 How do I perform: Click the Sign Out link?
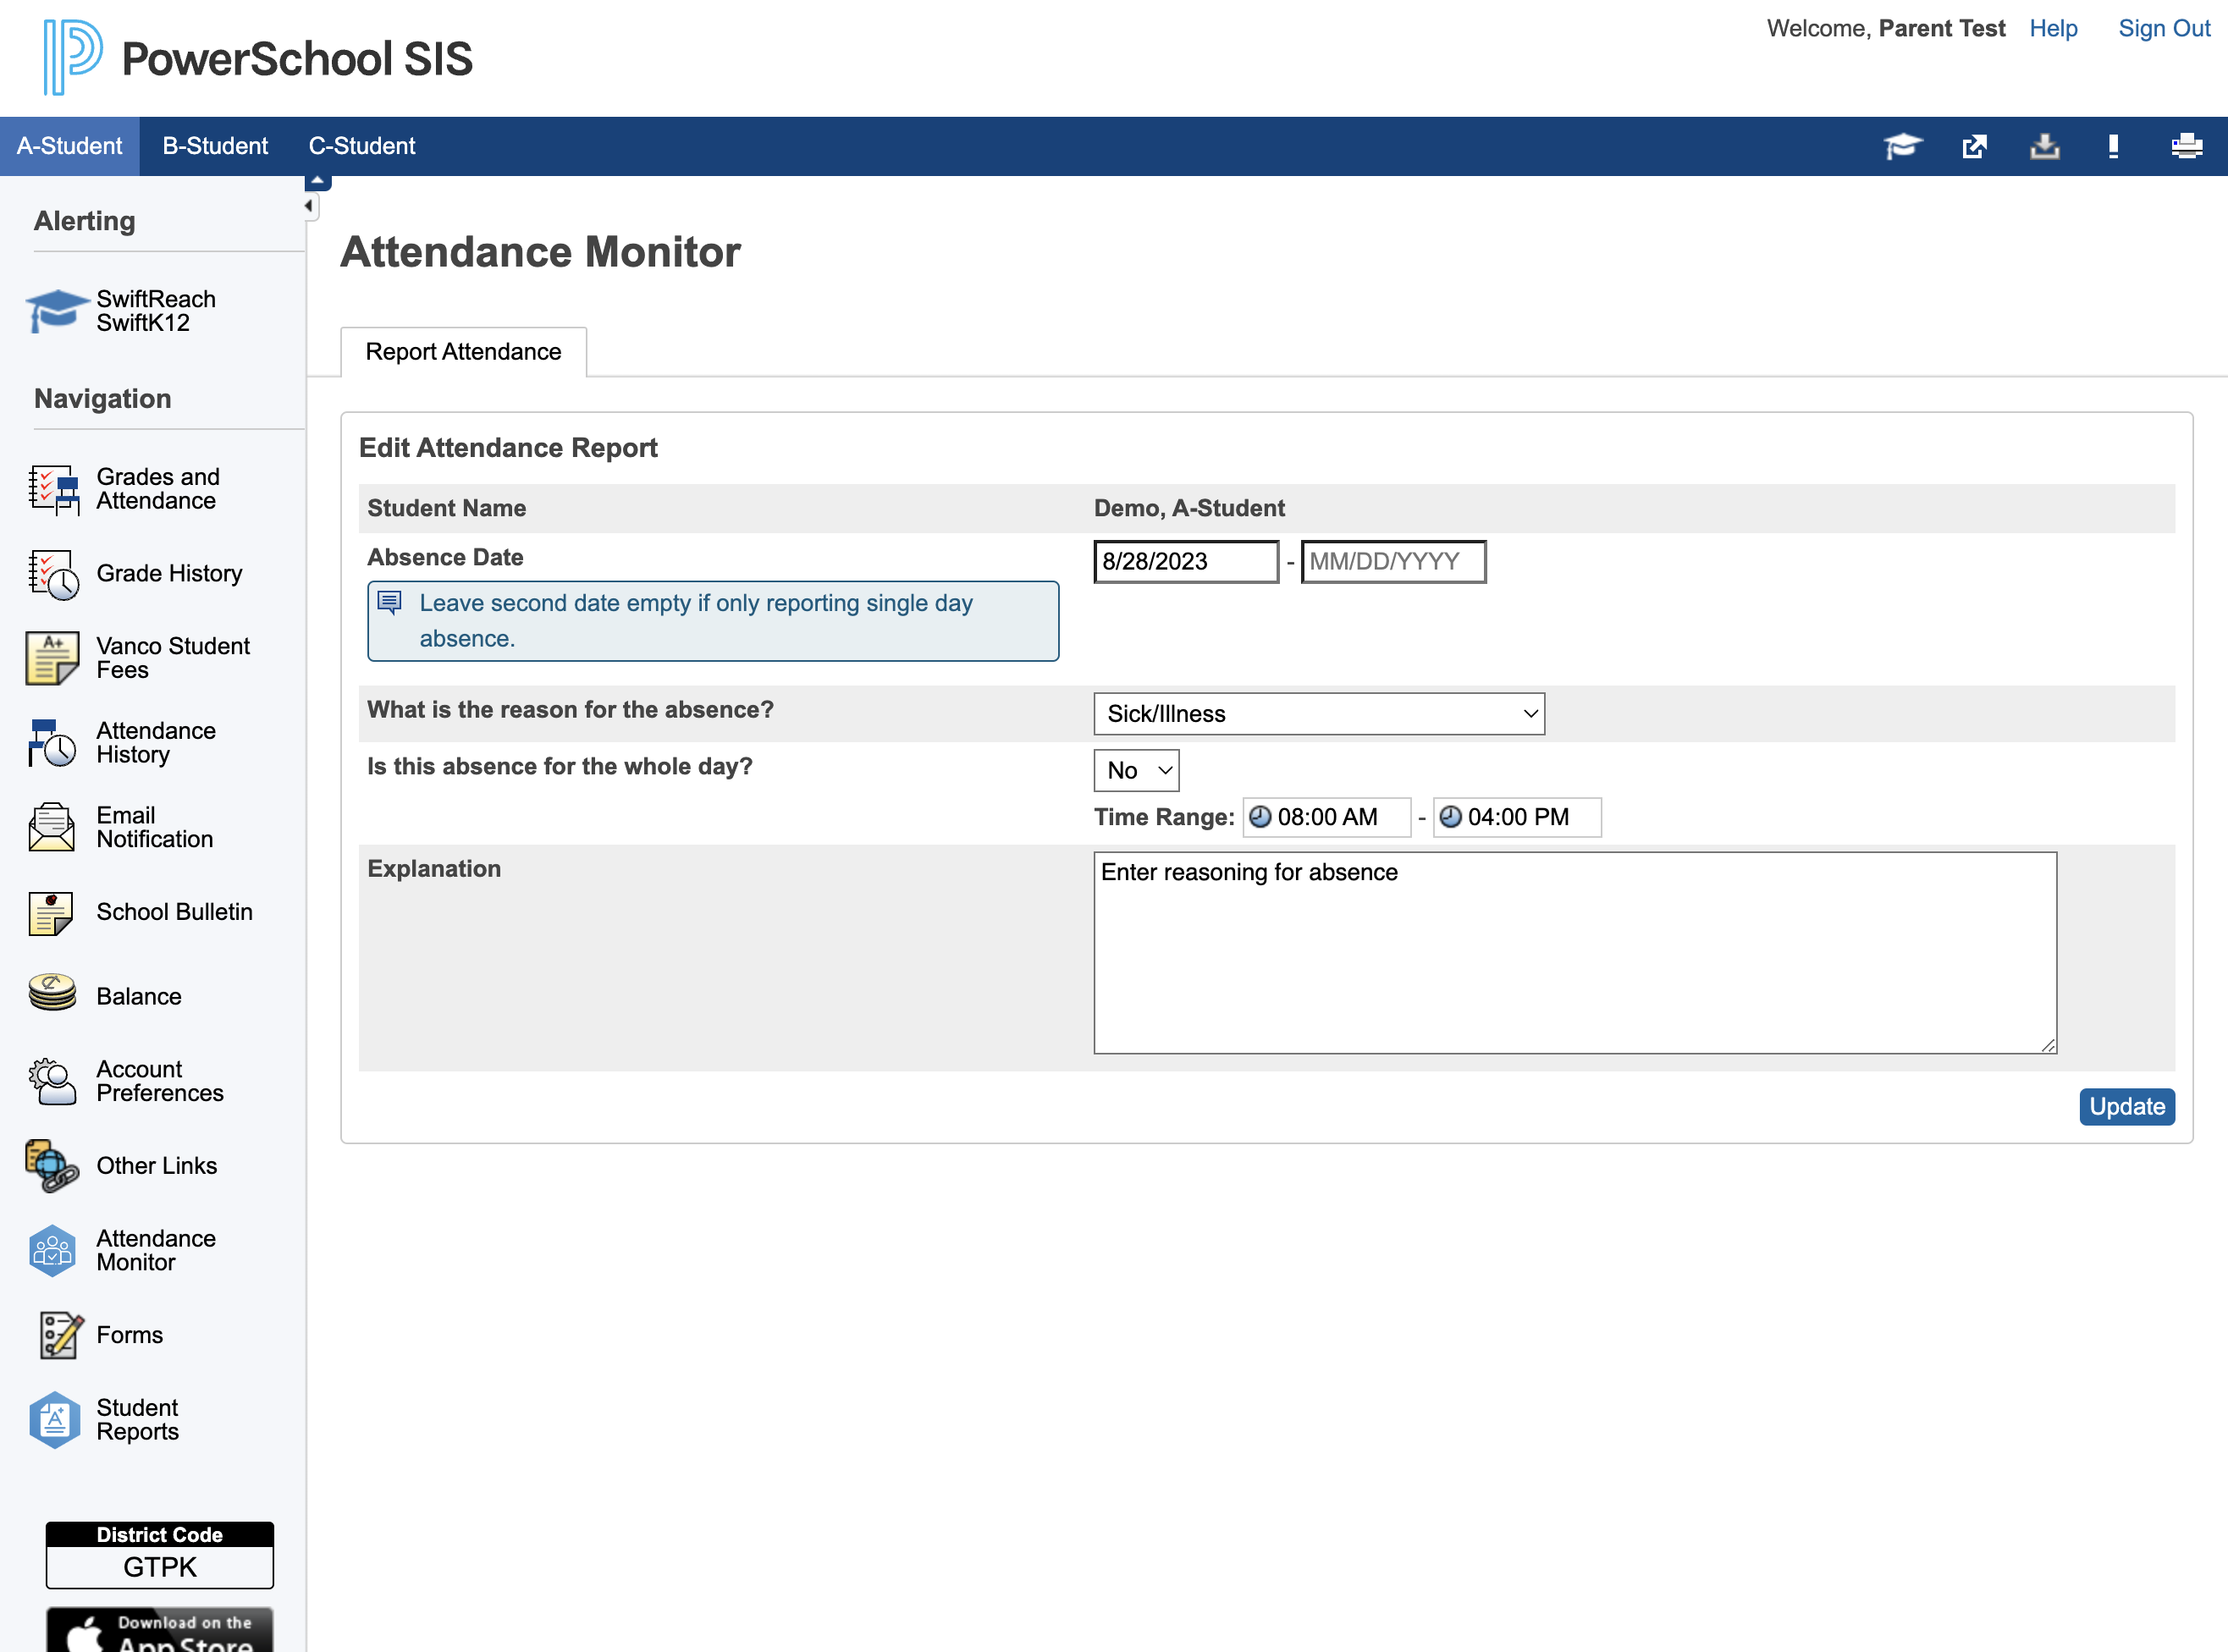[2164, 28]
